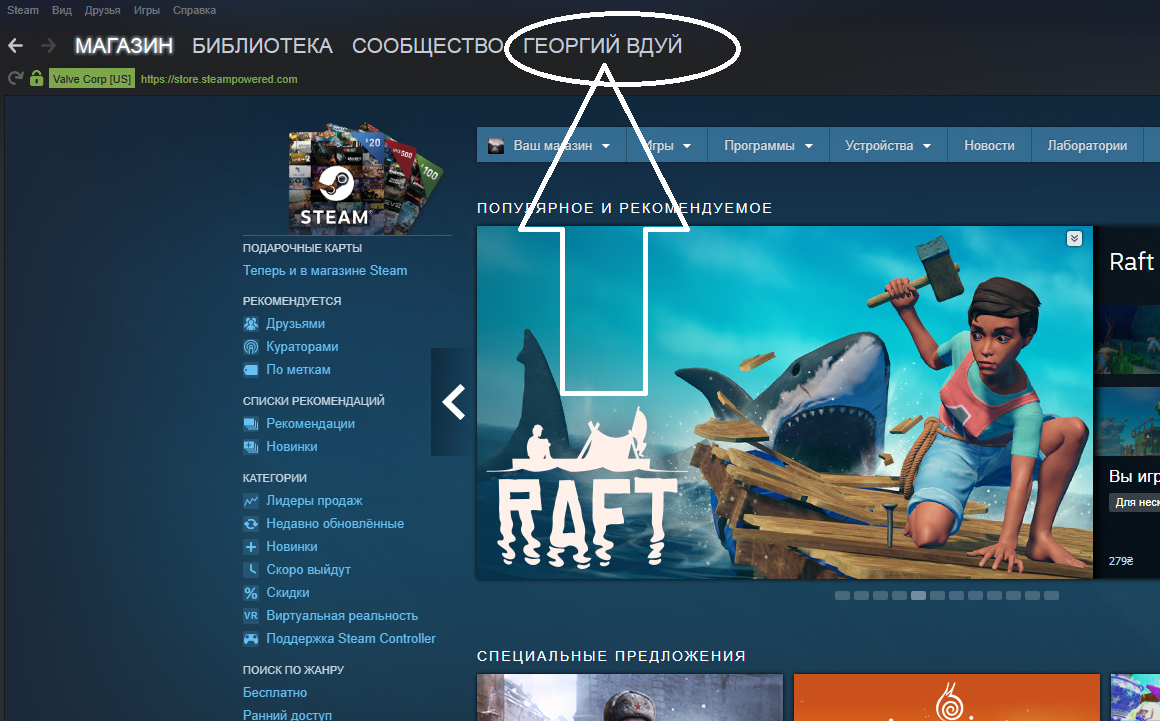
Task: Show previous carousel item with left arrow
Action: pyautogui.click(x=453, y=402)
